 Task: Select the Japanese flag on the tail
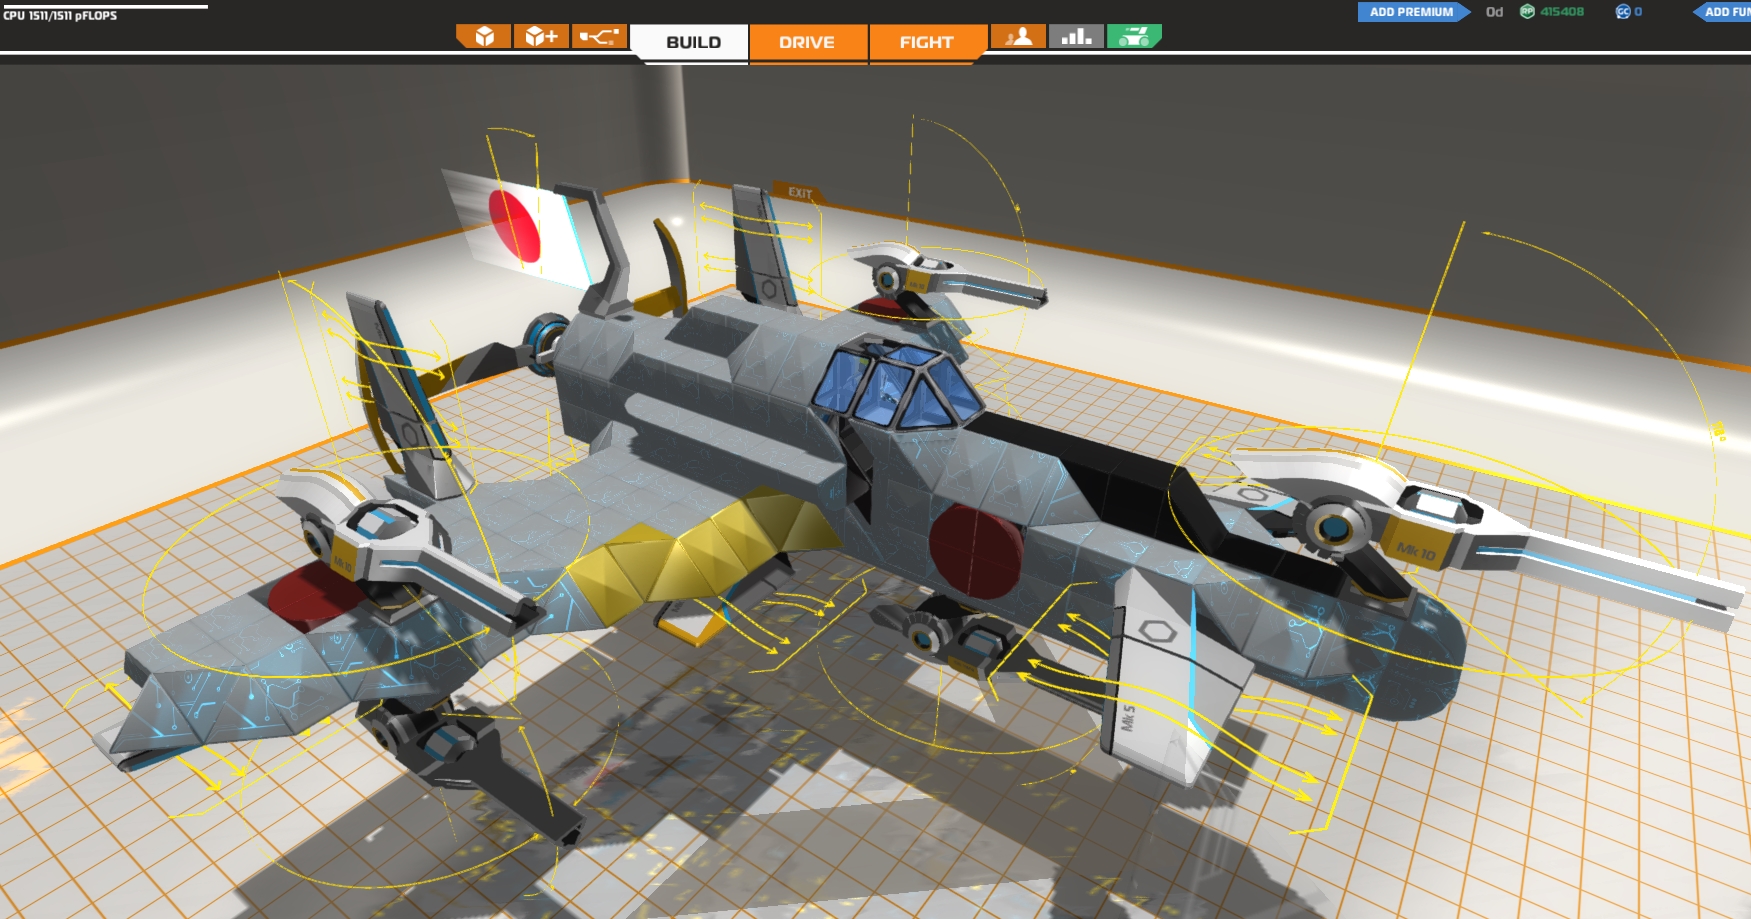click(515, 228)
